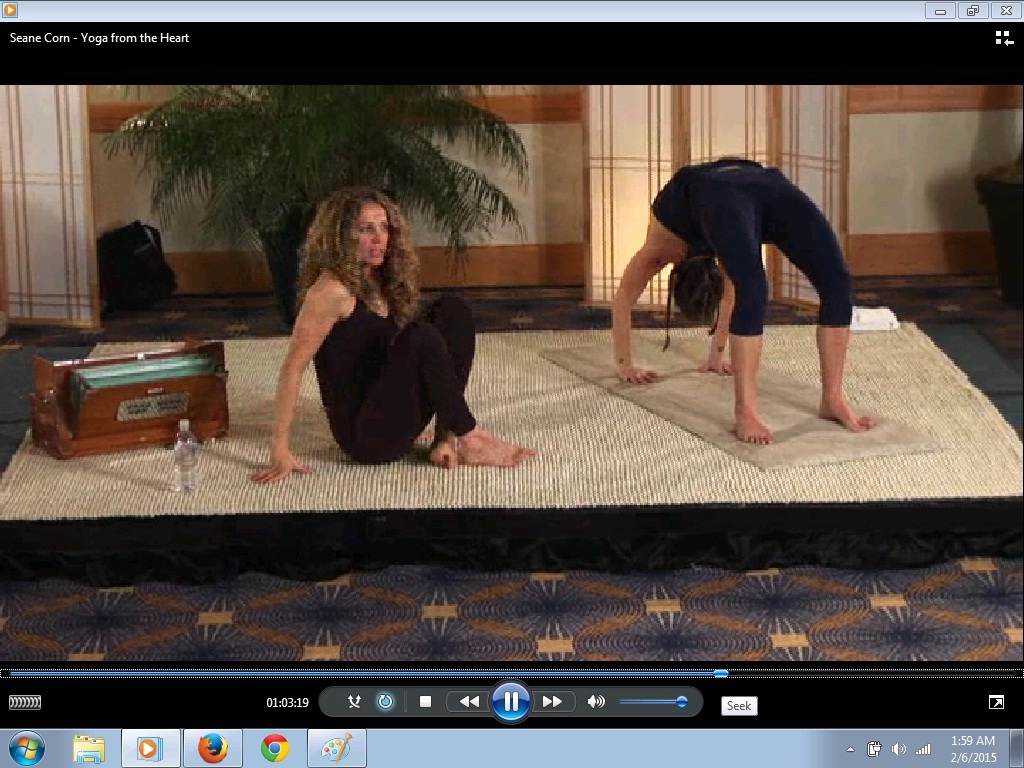Click the rewind previous button

(x=469, y=702)
